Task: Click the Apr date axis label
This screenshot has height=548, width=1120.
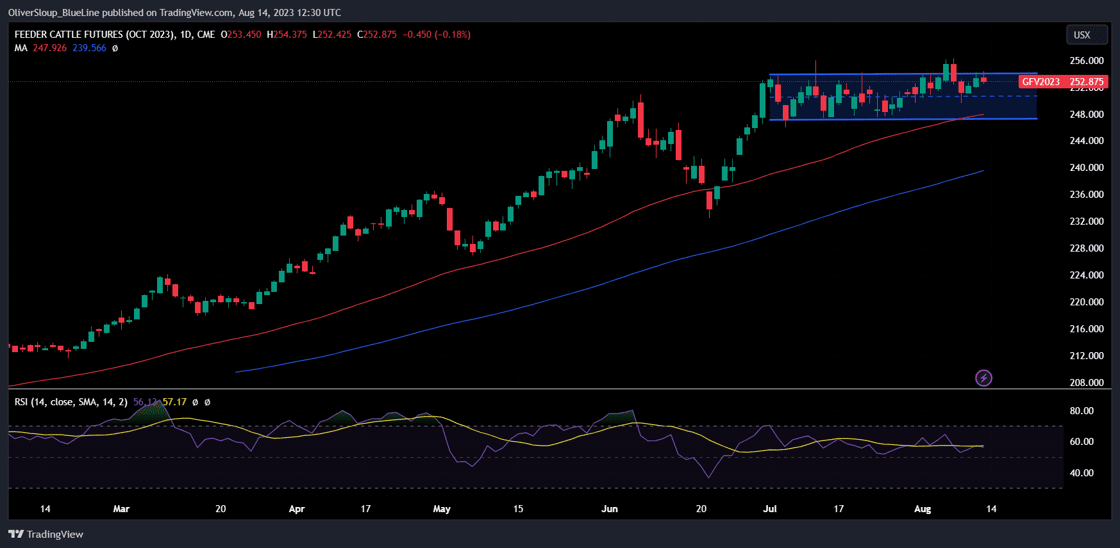Action: 297,509
